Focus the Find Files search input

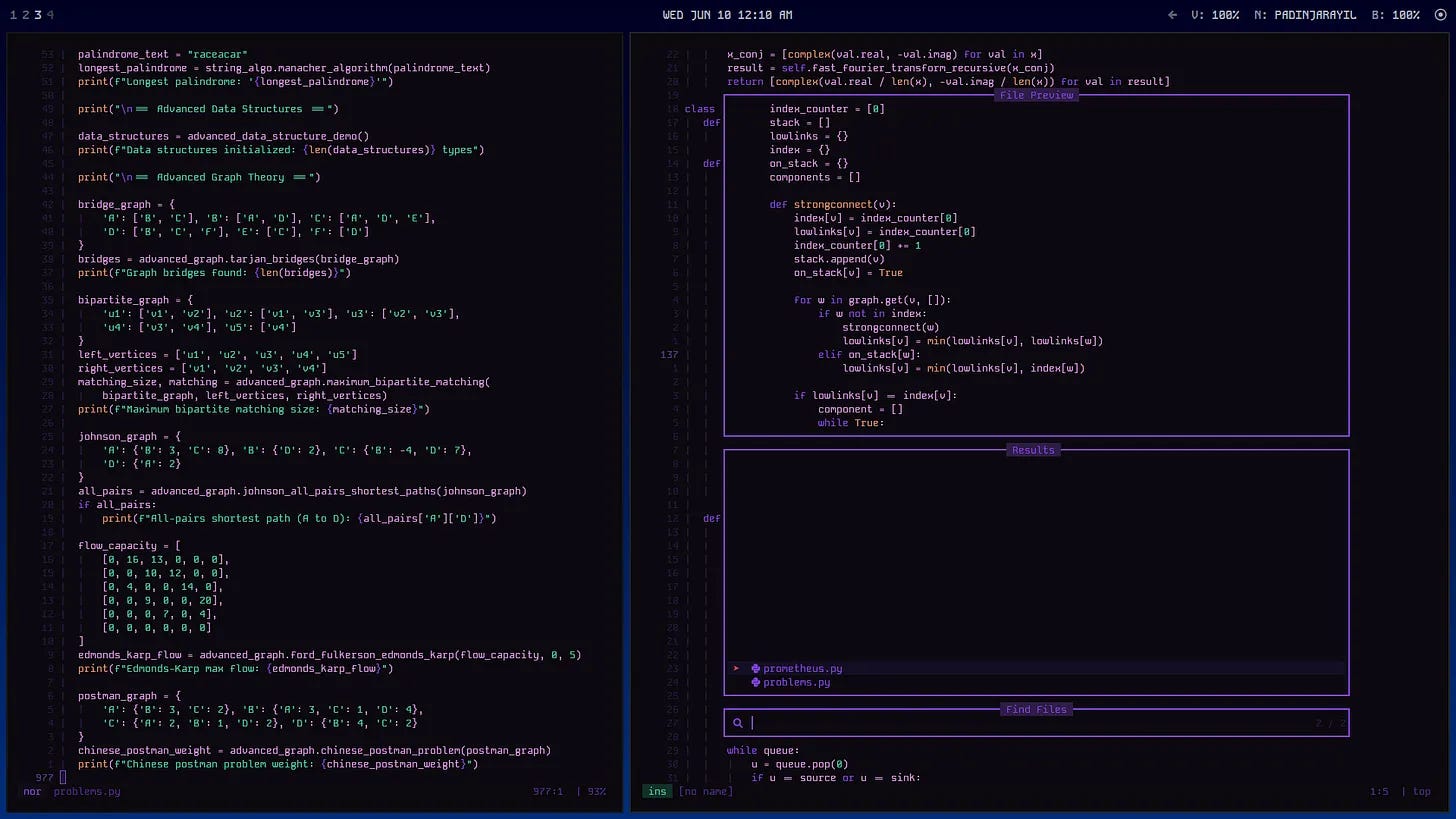click(x=1036, y=723)
